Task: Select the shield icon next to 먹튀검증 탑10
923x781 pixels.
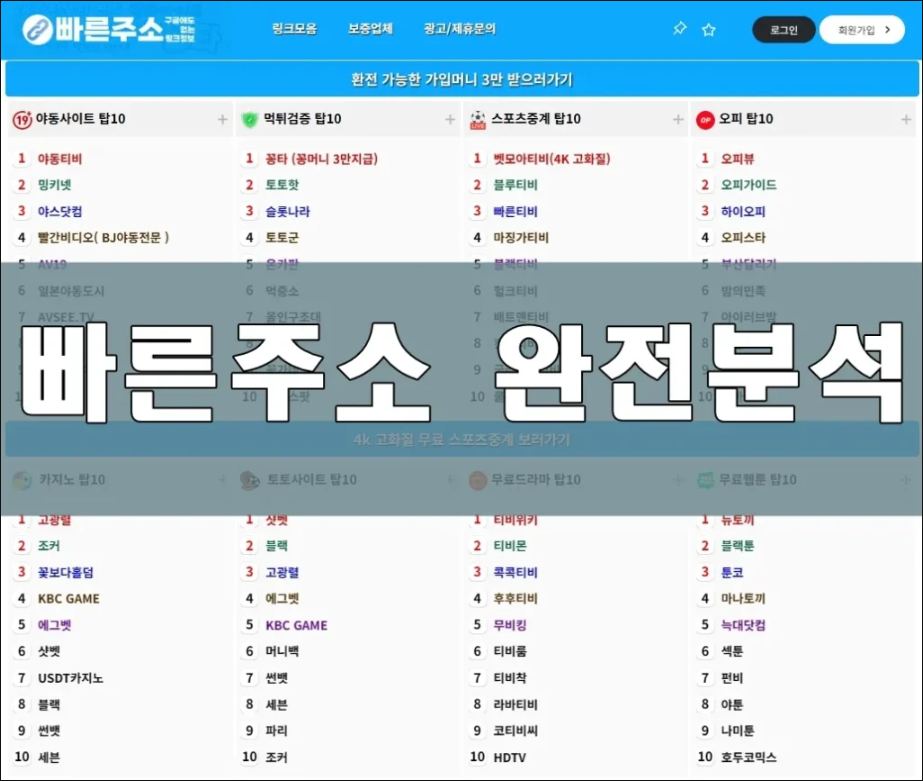Action: click(250, 119)
